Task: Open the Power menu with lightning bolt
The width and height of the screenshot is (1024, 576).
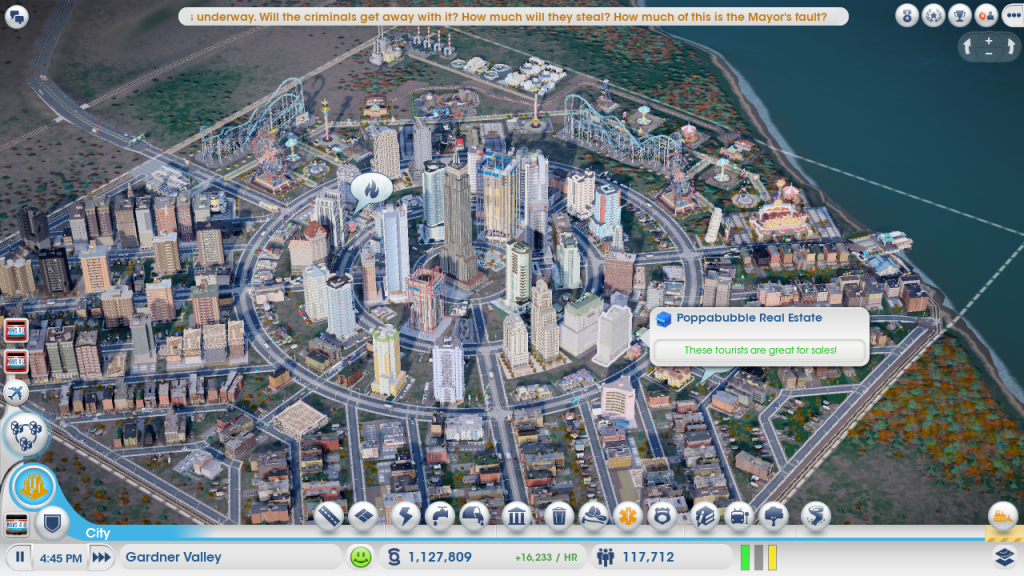Action: [405, 517]
